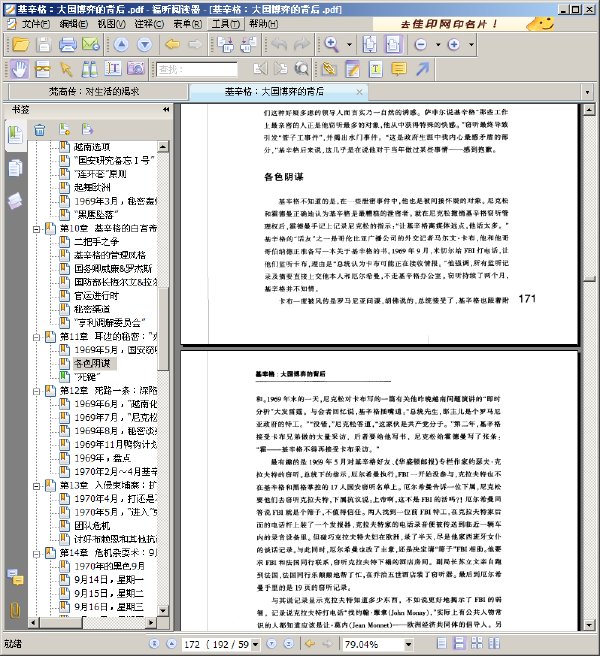Open the 帮助(H) menu
Screen dimensions: 600x656
tap(263, 24)
